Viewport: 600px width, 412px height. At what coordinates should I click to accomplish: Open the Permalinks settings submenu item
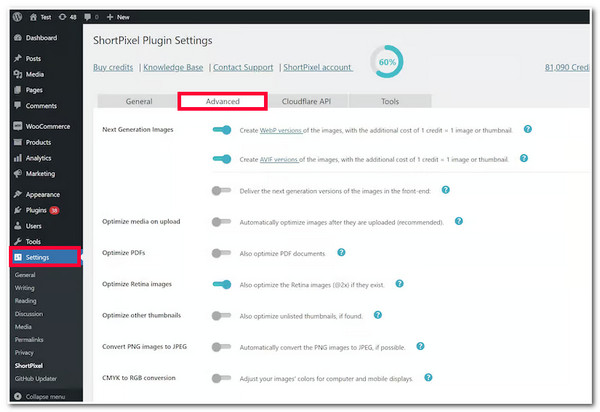[x=29, y=340]
